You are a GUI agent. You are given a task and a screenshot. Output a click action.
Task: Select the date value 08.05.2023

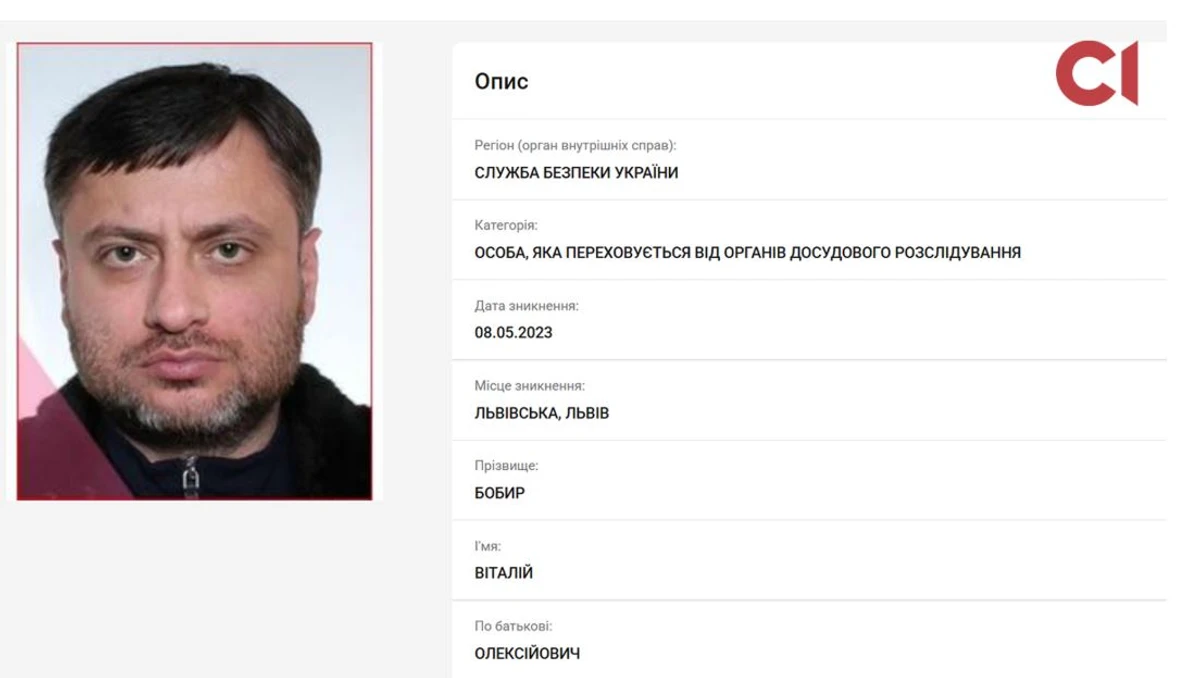(x=513, y=333)
